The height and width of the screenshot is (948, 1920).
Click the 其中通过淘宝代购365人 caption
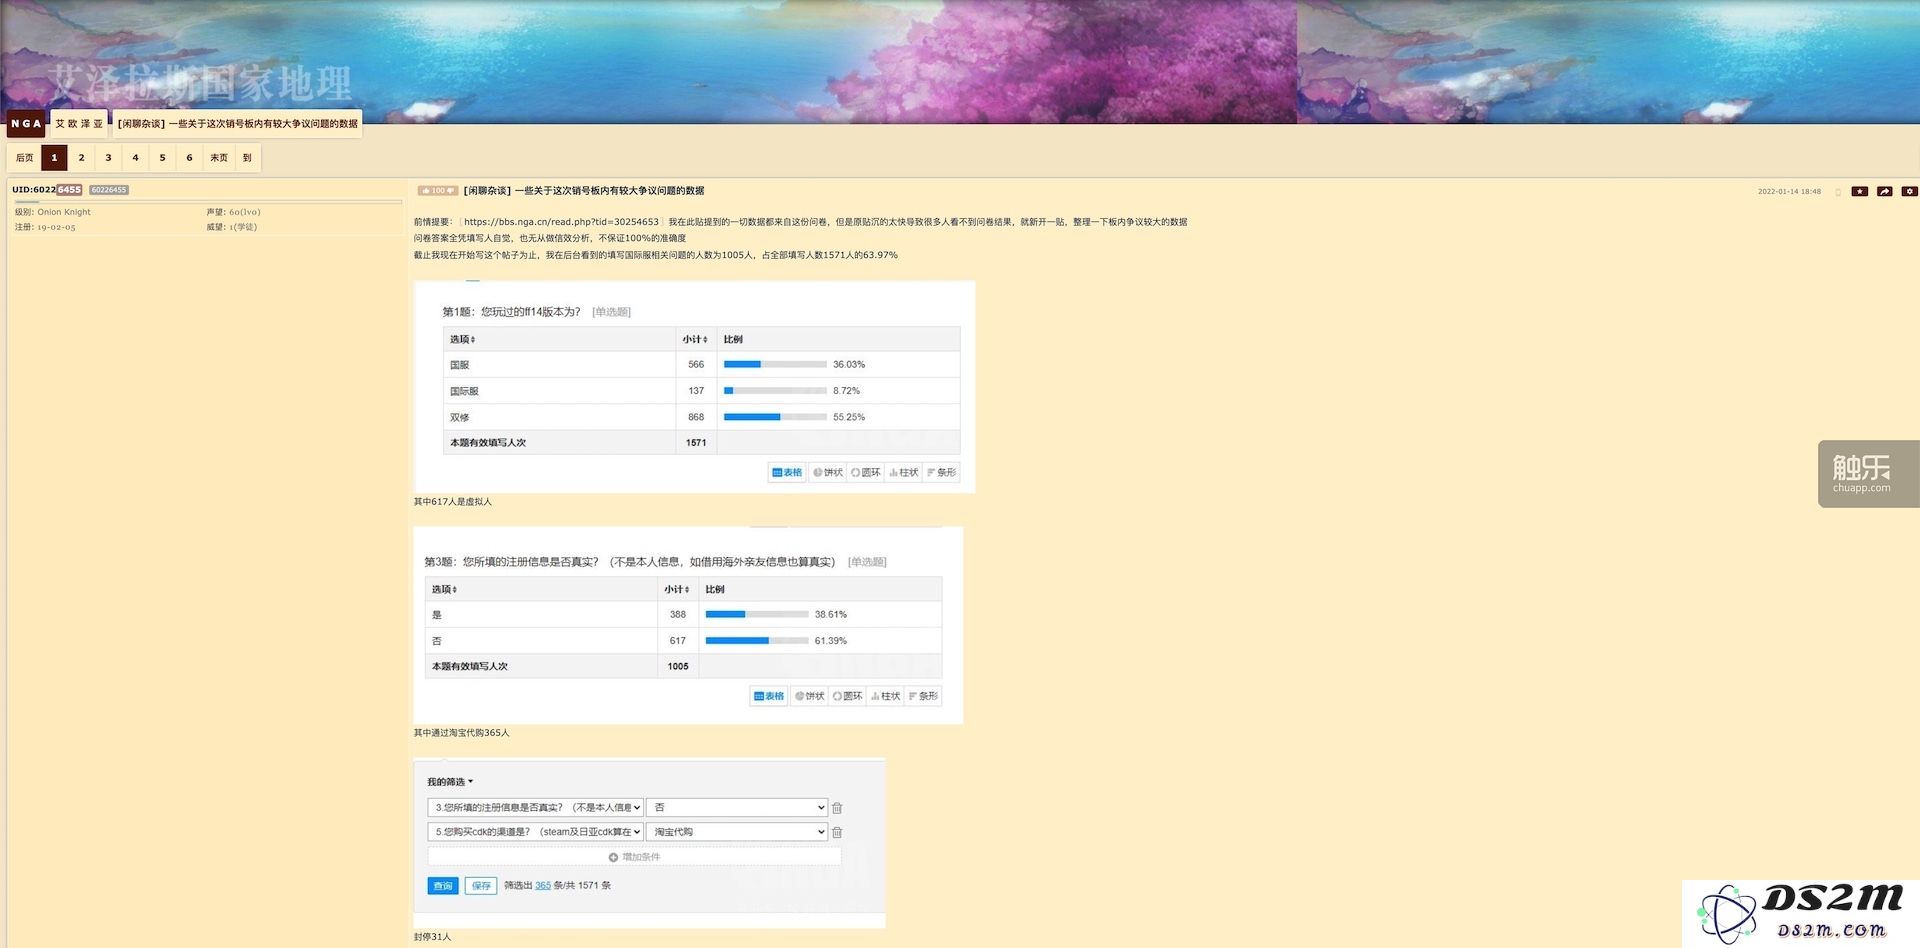[462, 733]
